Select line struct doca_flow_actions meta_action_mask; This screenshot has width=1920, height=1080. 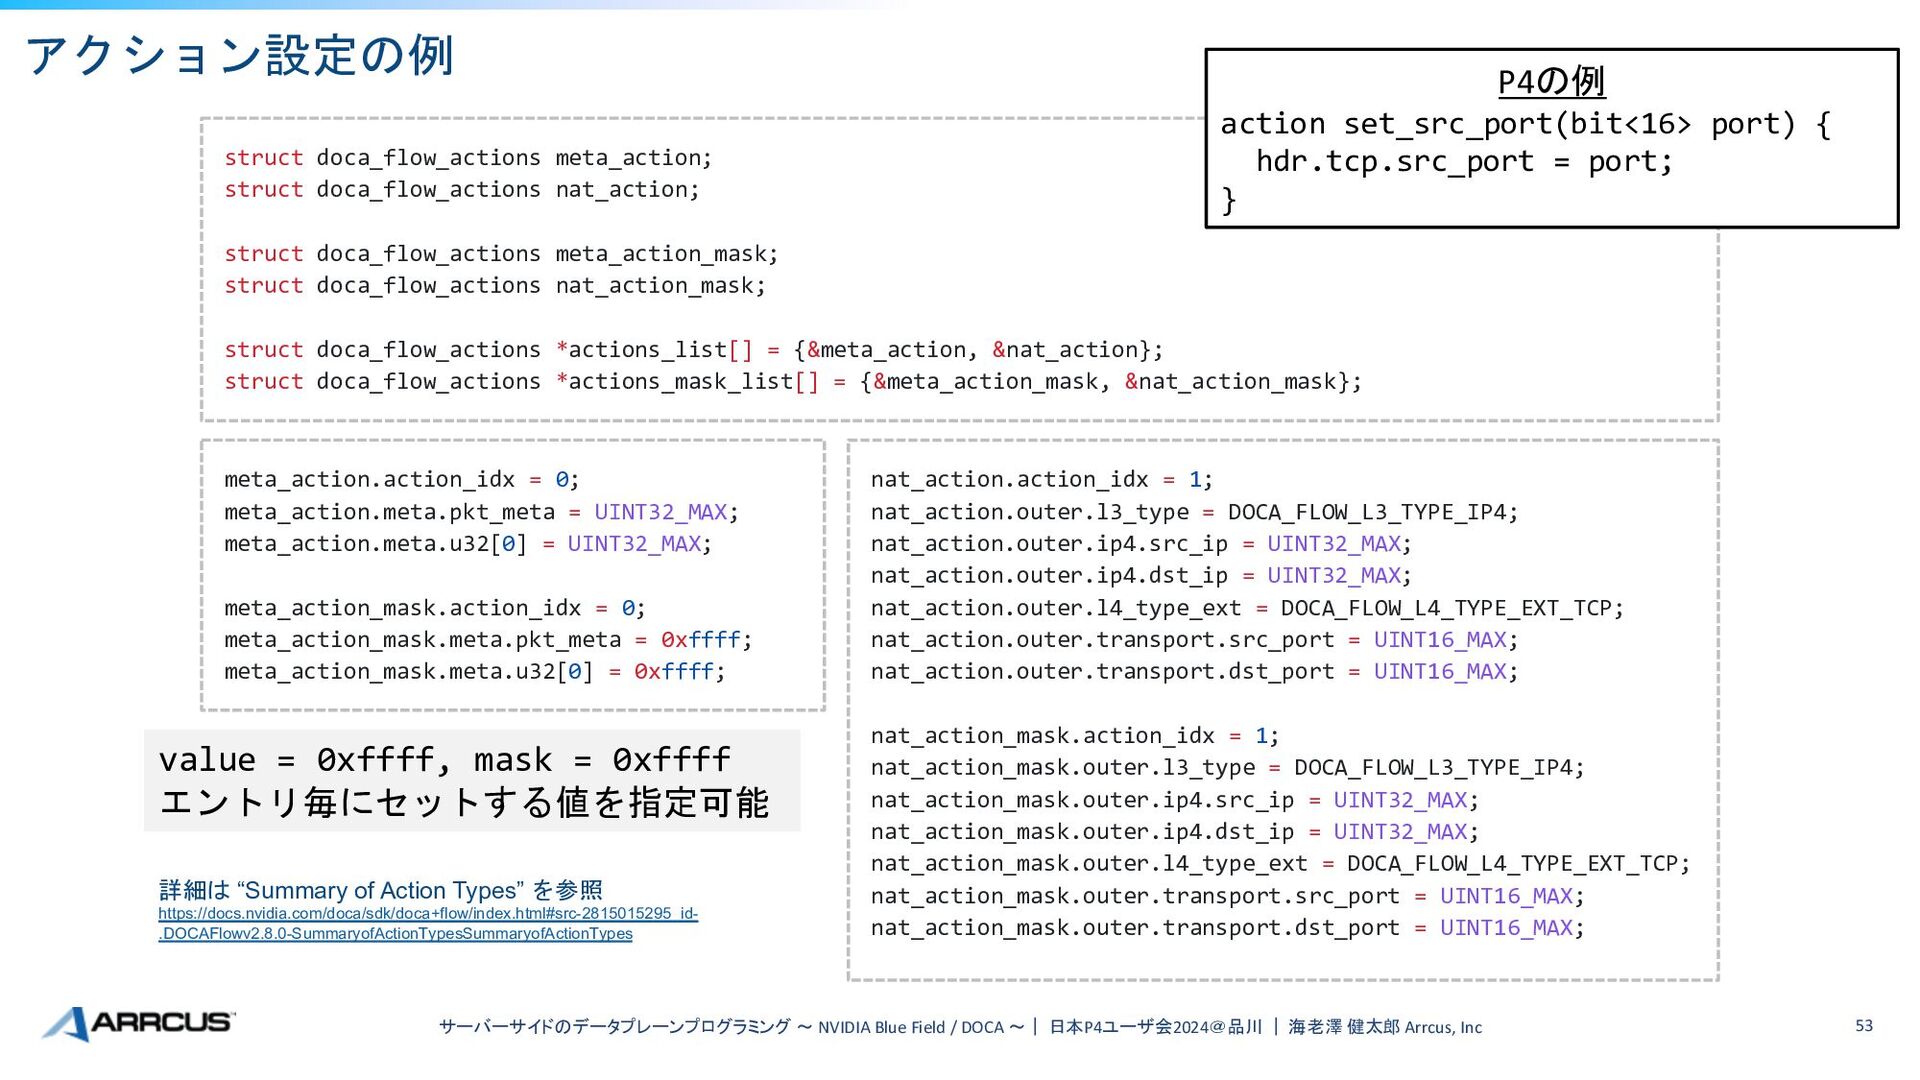(x=501, y=254)
